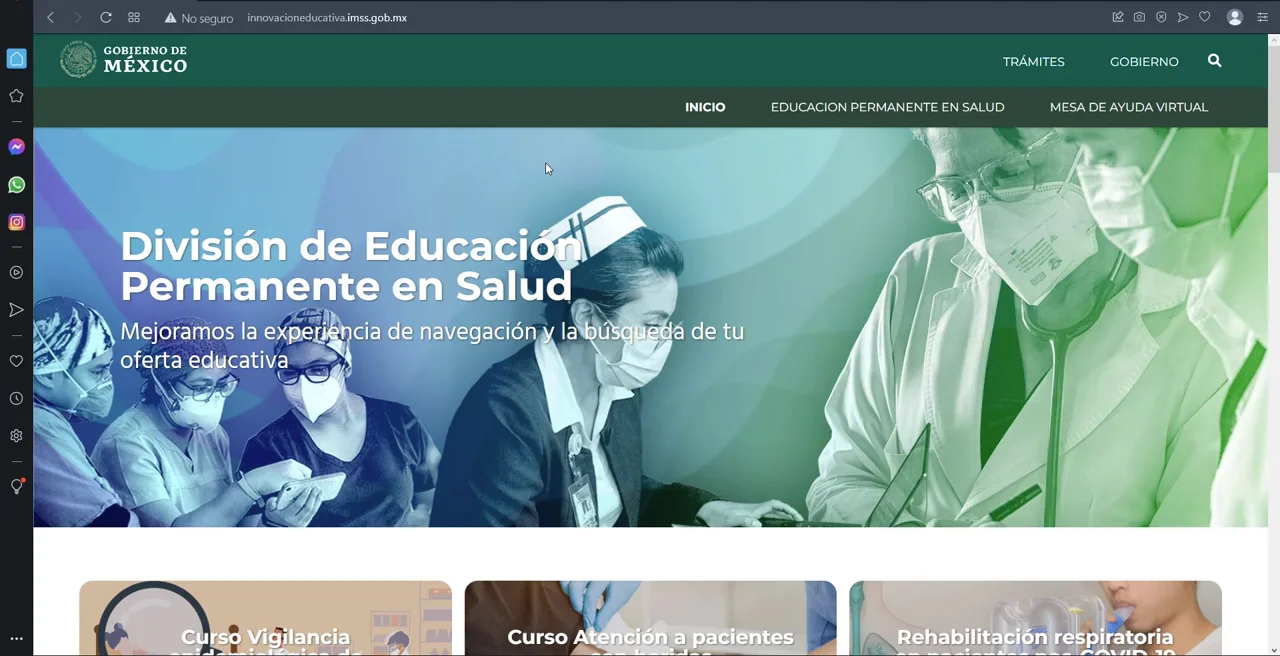Open Easy Setup sliders icon
This screenshot has width=1280, height=656.
[1262, 17]
